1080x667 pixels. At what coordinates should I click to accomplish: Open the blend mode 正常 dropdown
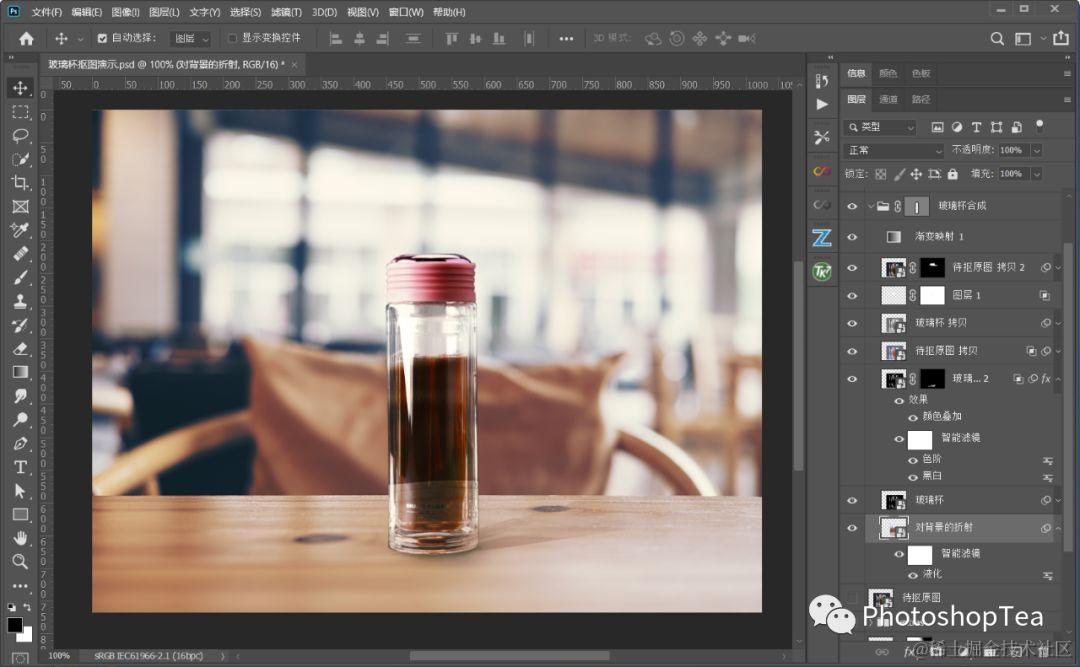click(894, 150)
